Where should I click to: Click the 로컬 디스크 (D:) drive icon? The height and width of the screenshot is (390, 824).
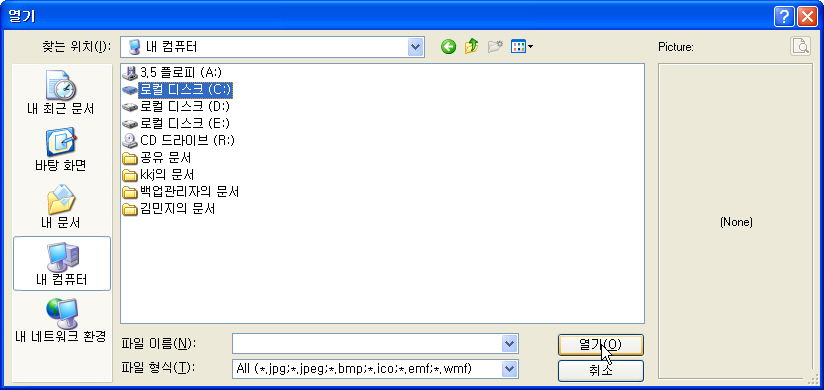(129, 107)
